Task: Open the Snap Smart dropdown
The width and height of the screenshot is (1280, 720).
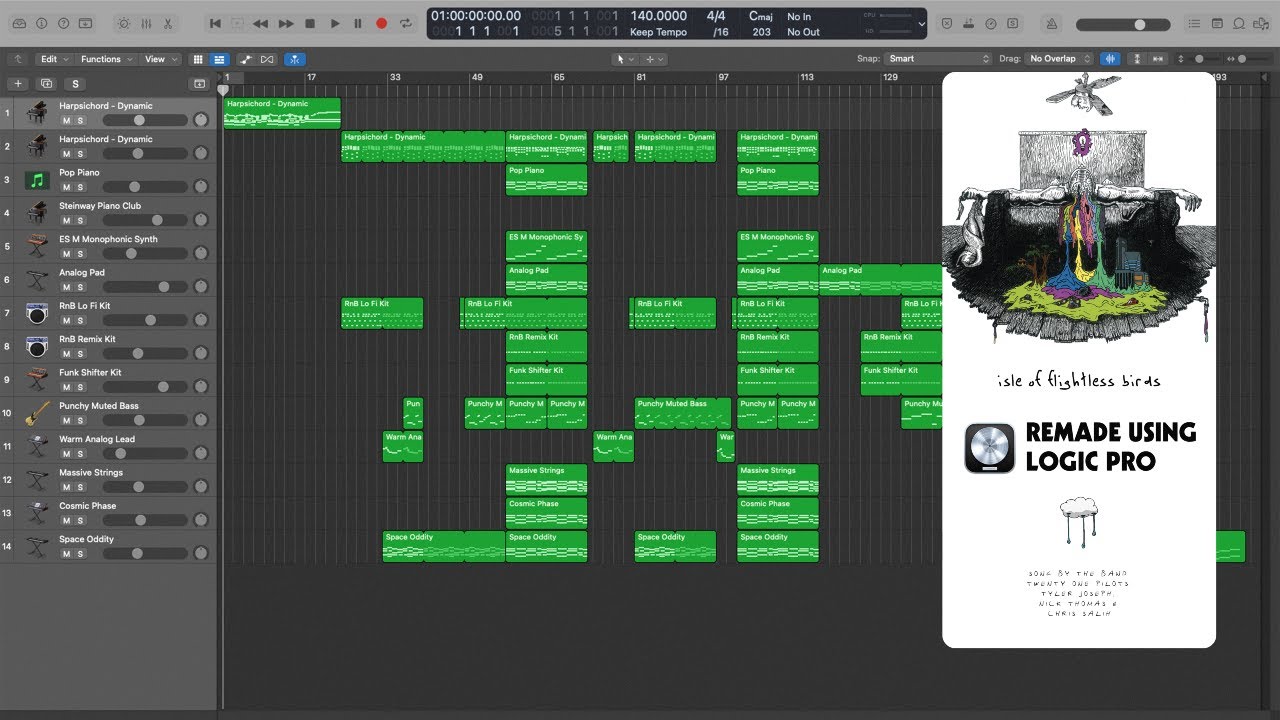Action: point(938,59)
